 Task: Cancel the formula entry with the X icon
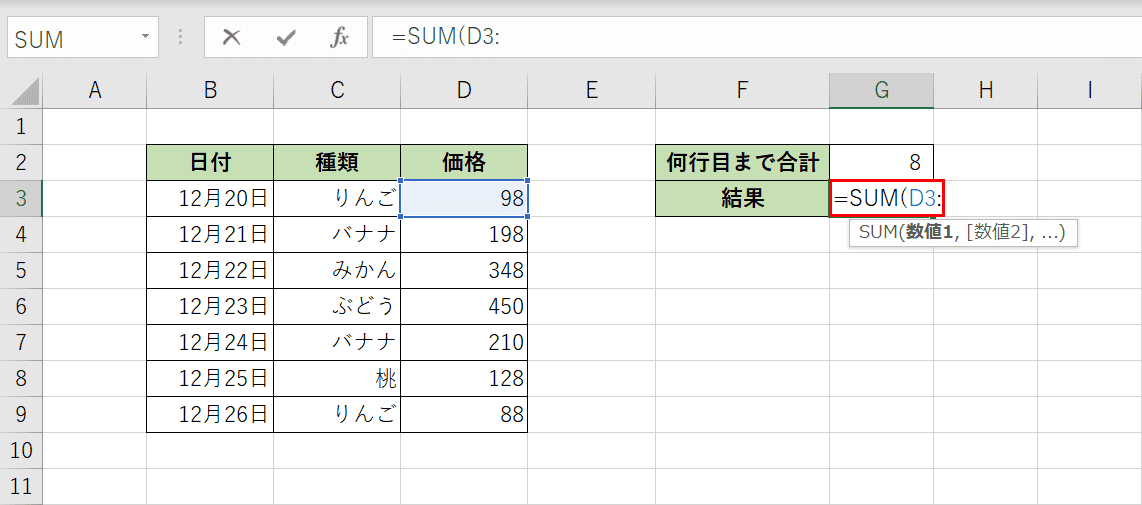232,38
